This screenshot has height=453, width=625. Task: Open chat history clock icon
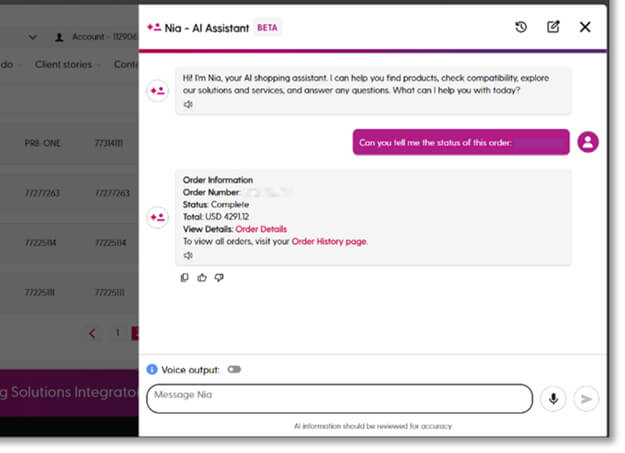point(521,27)
